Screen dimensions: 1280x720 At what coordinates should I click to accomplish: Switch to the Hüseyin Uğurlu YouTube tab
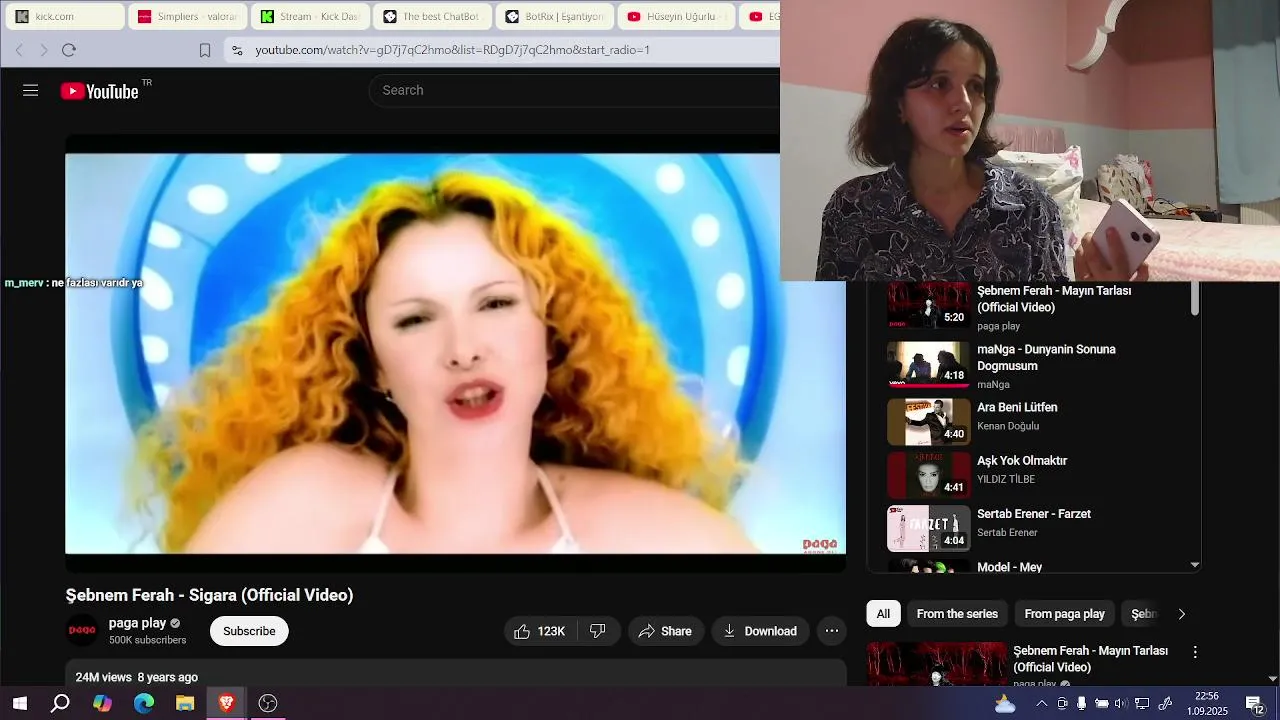tap(677, 16)
